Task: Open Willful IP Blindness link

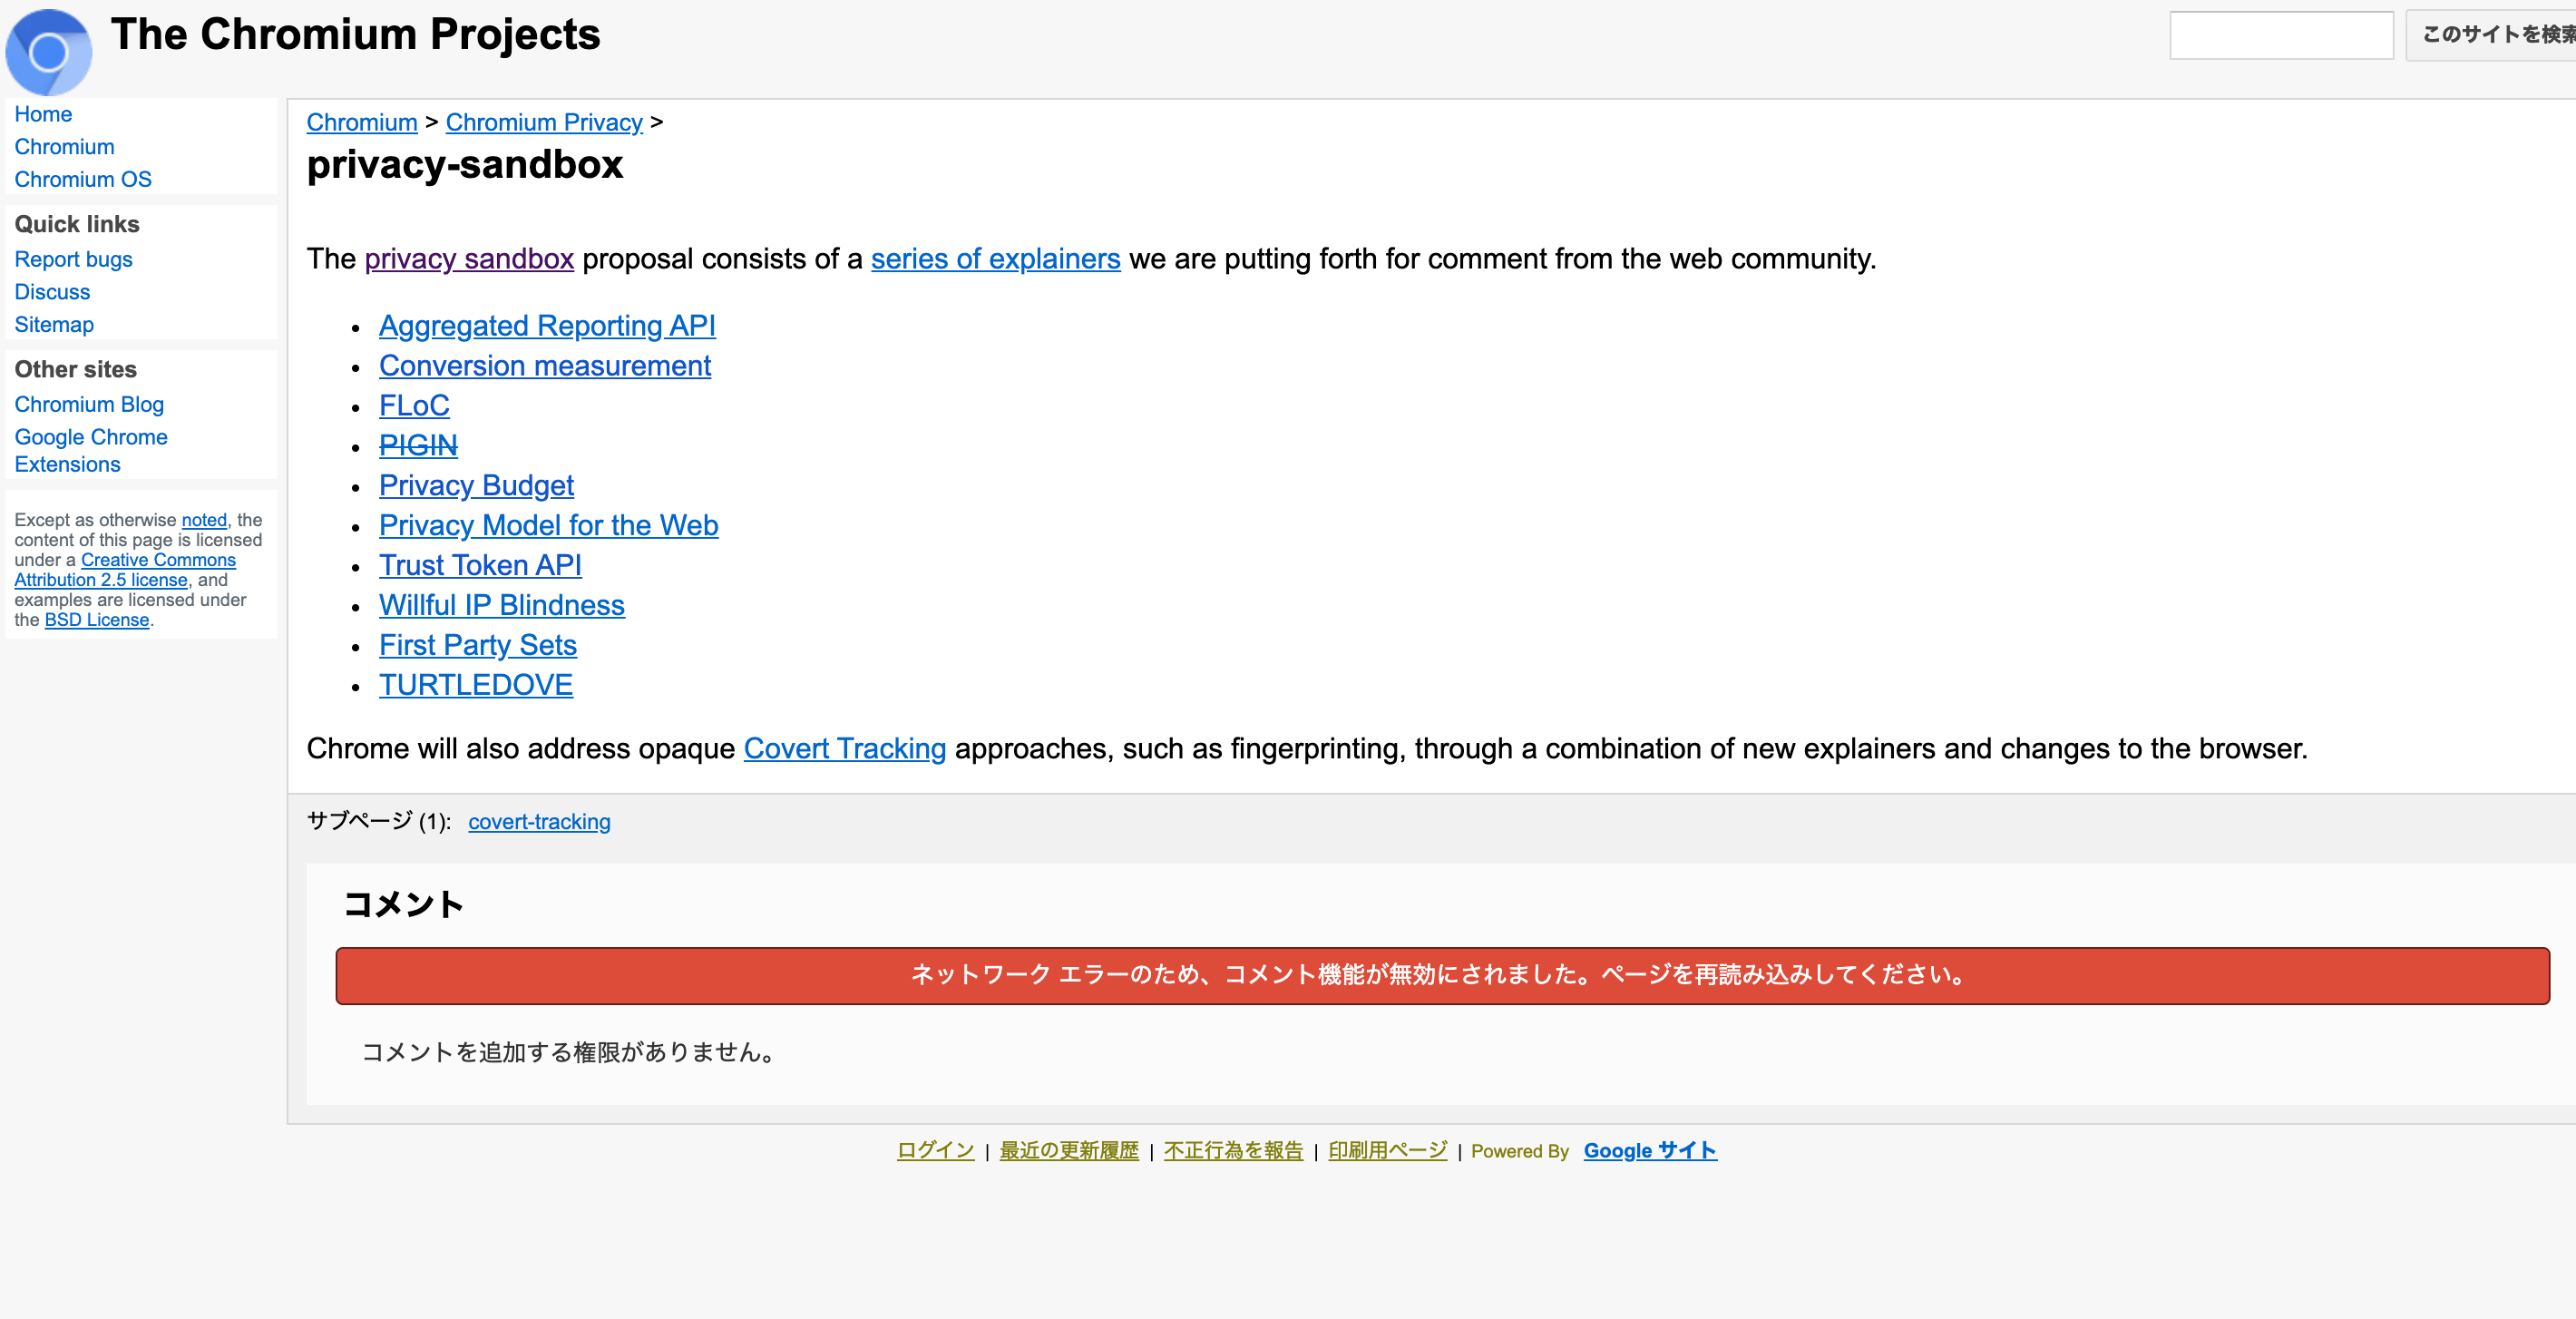Action: tap(501, 605)
